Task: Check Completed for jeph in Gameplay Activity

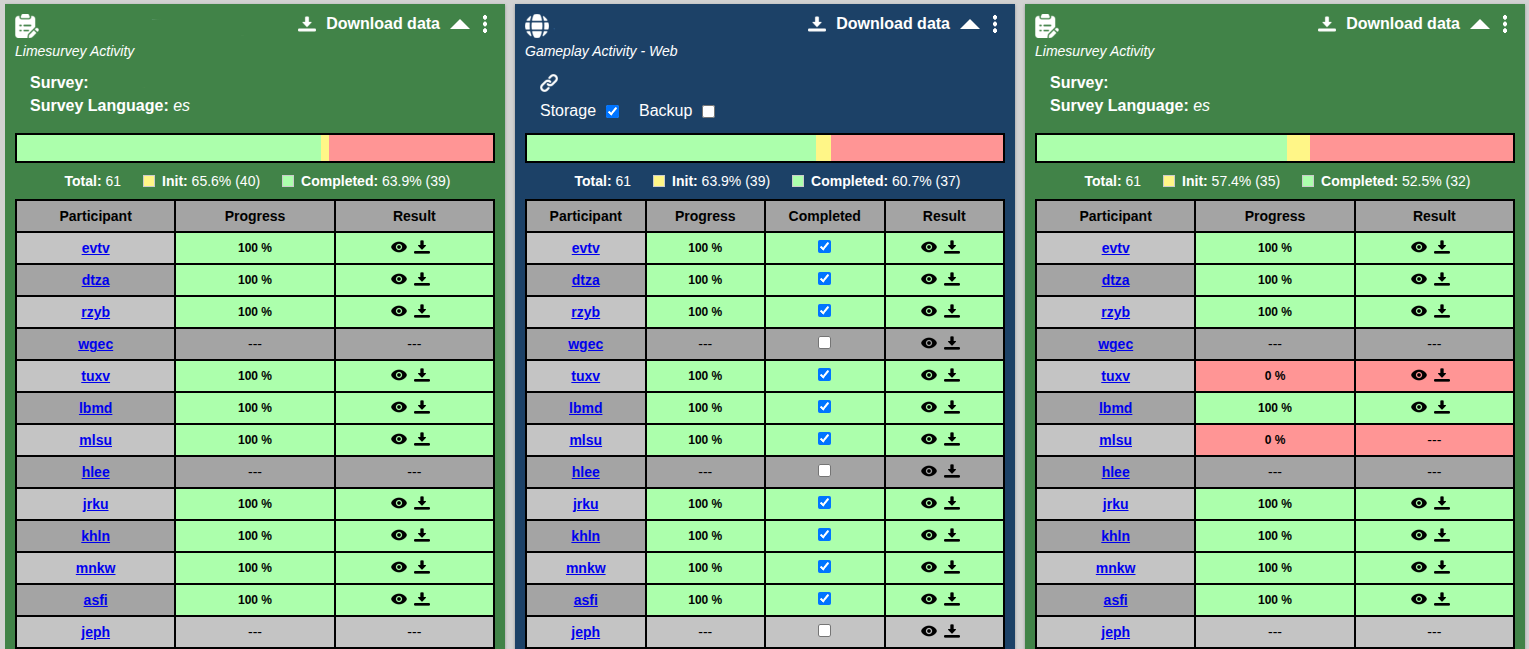Action: [825, 630]
